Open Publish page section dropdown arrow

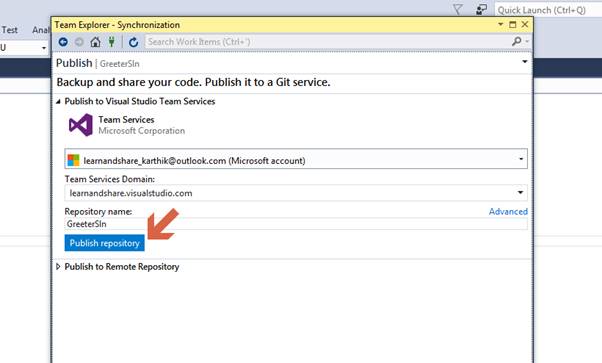coord(524,62)
